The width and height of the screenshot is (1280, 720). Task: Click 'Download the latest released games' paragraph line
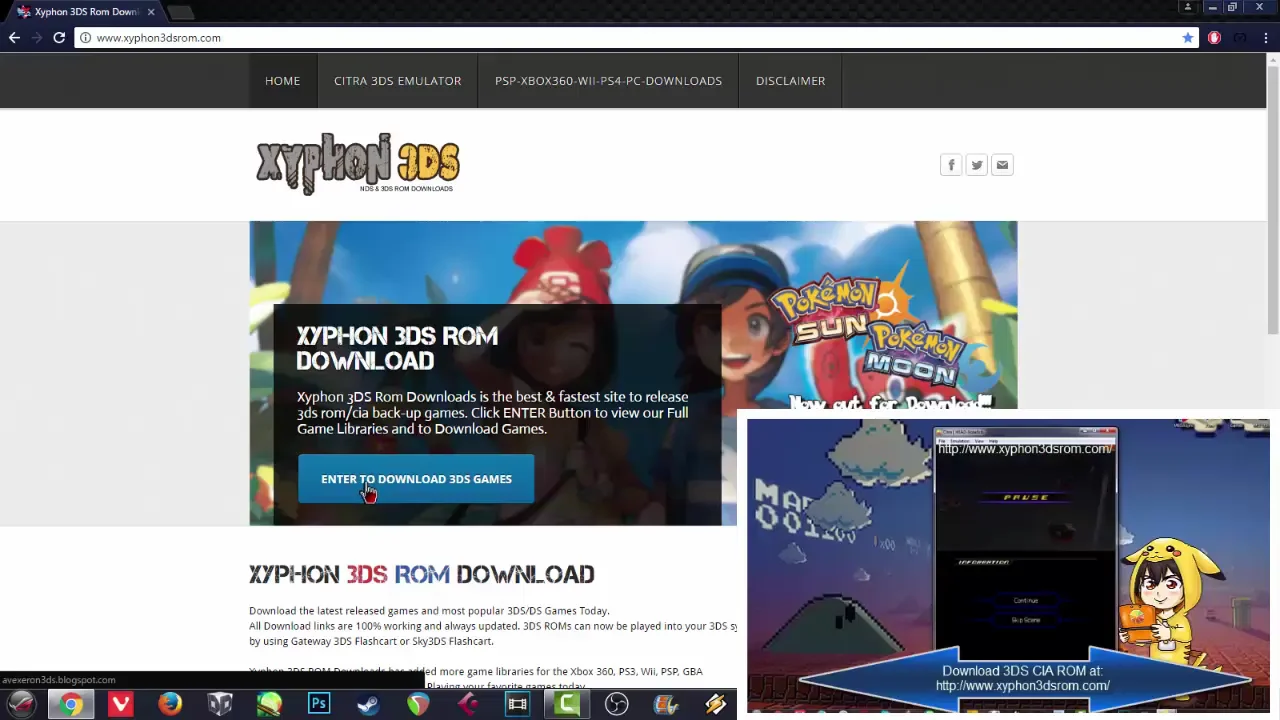tap(429, 611)
